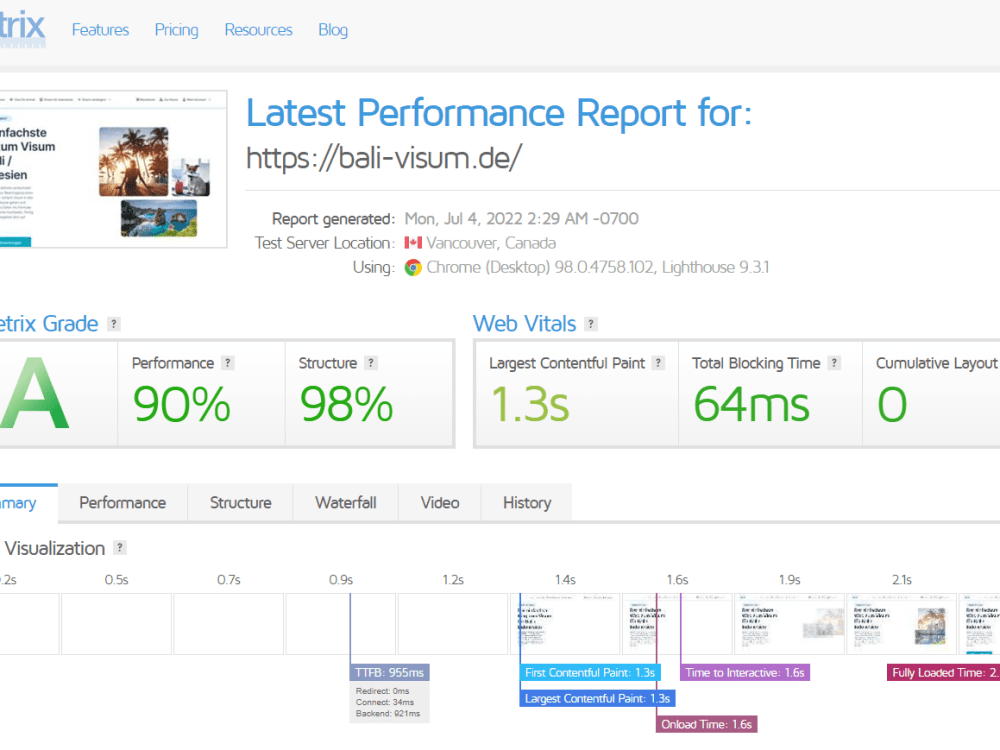Click help icon beside Structure score
The height and width of the screenshot is (750, 1000).
371,363
